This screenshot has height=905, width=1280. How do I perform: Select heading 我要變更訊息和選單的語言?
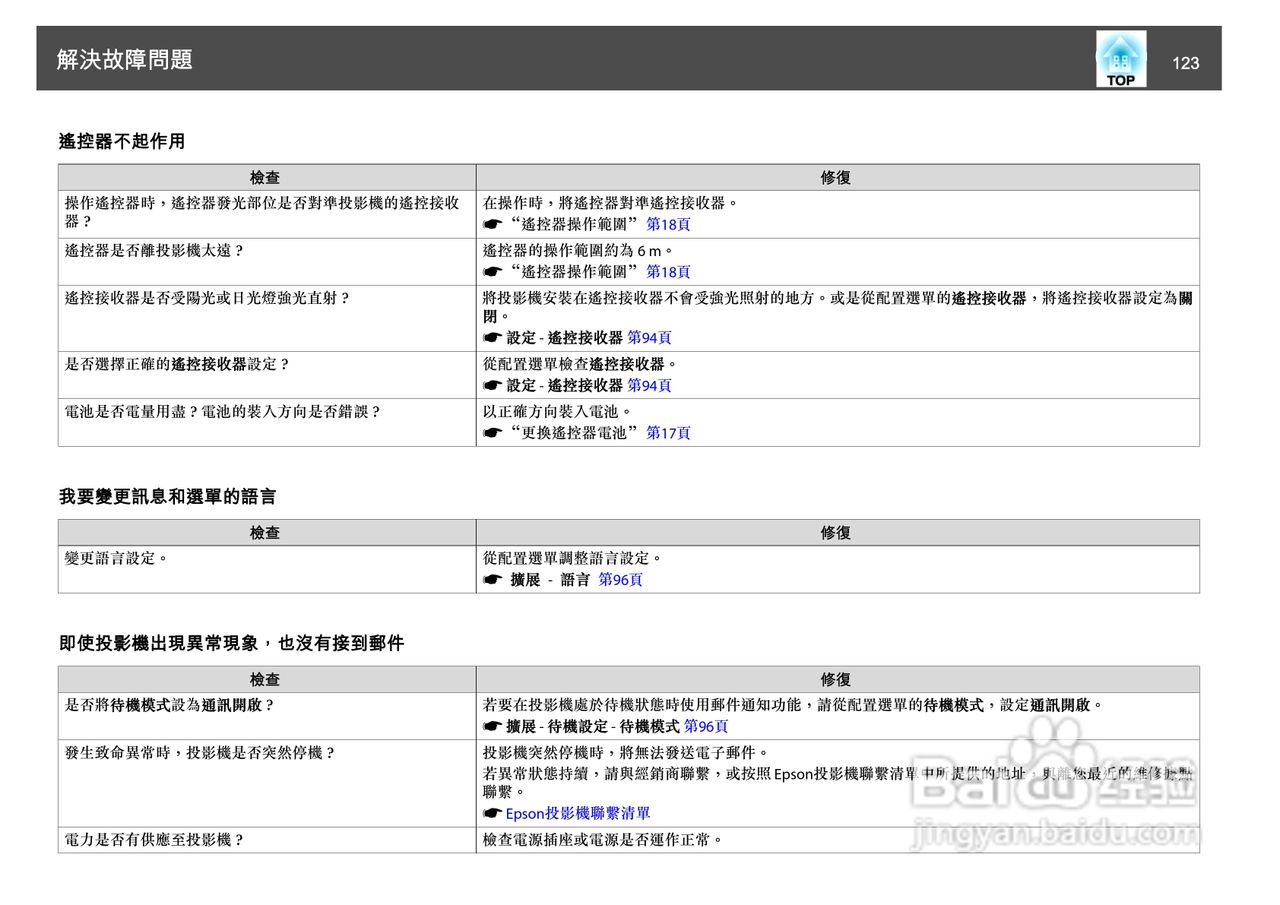[x=168, y=496]
